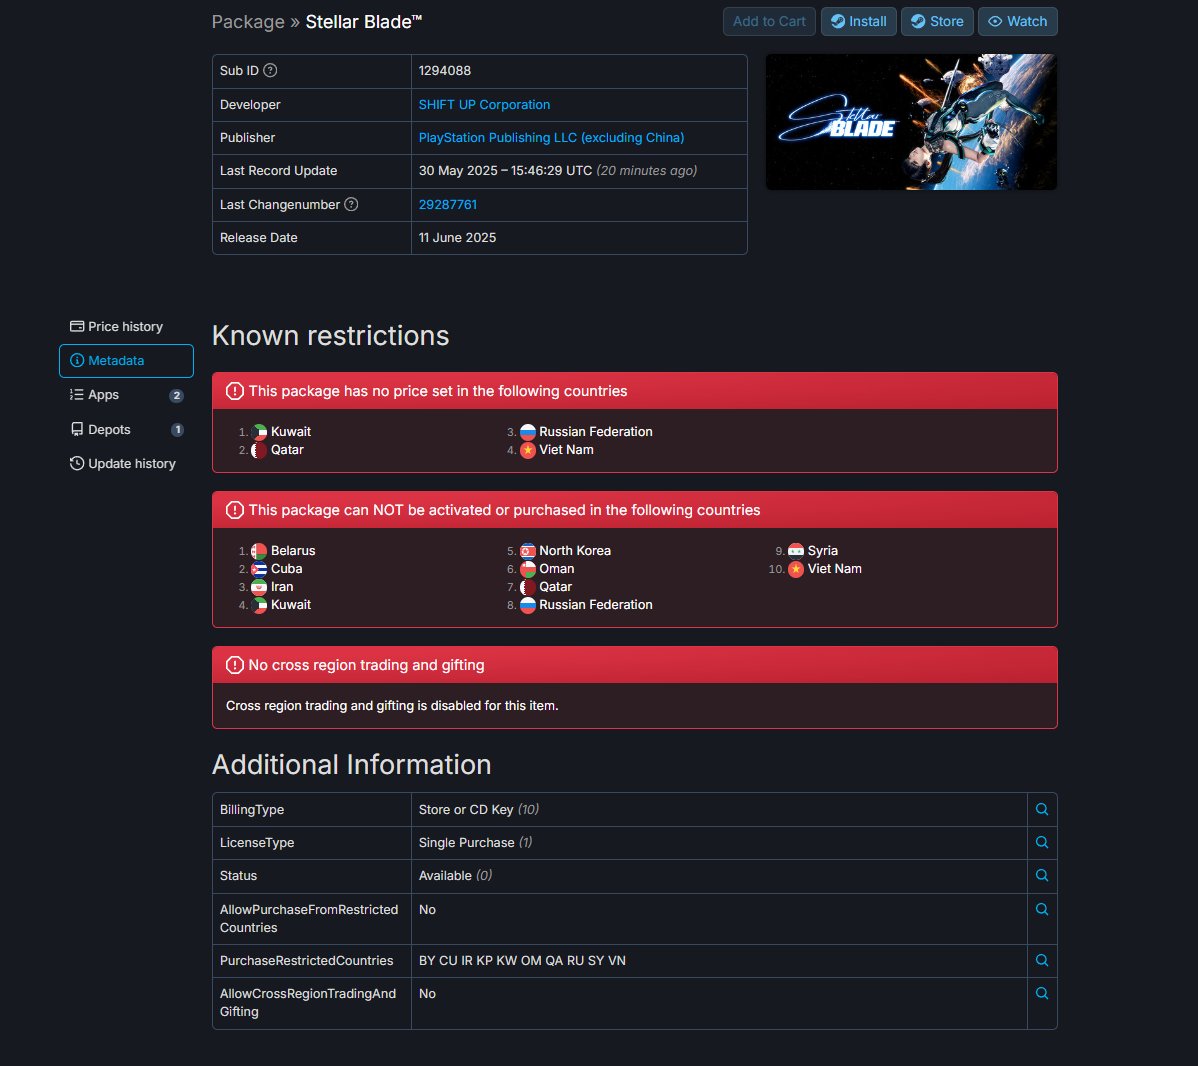The height and width of the screenshot is (1066, 1198).
Task: Click Additional Information heading
Action: 351,765
